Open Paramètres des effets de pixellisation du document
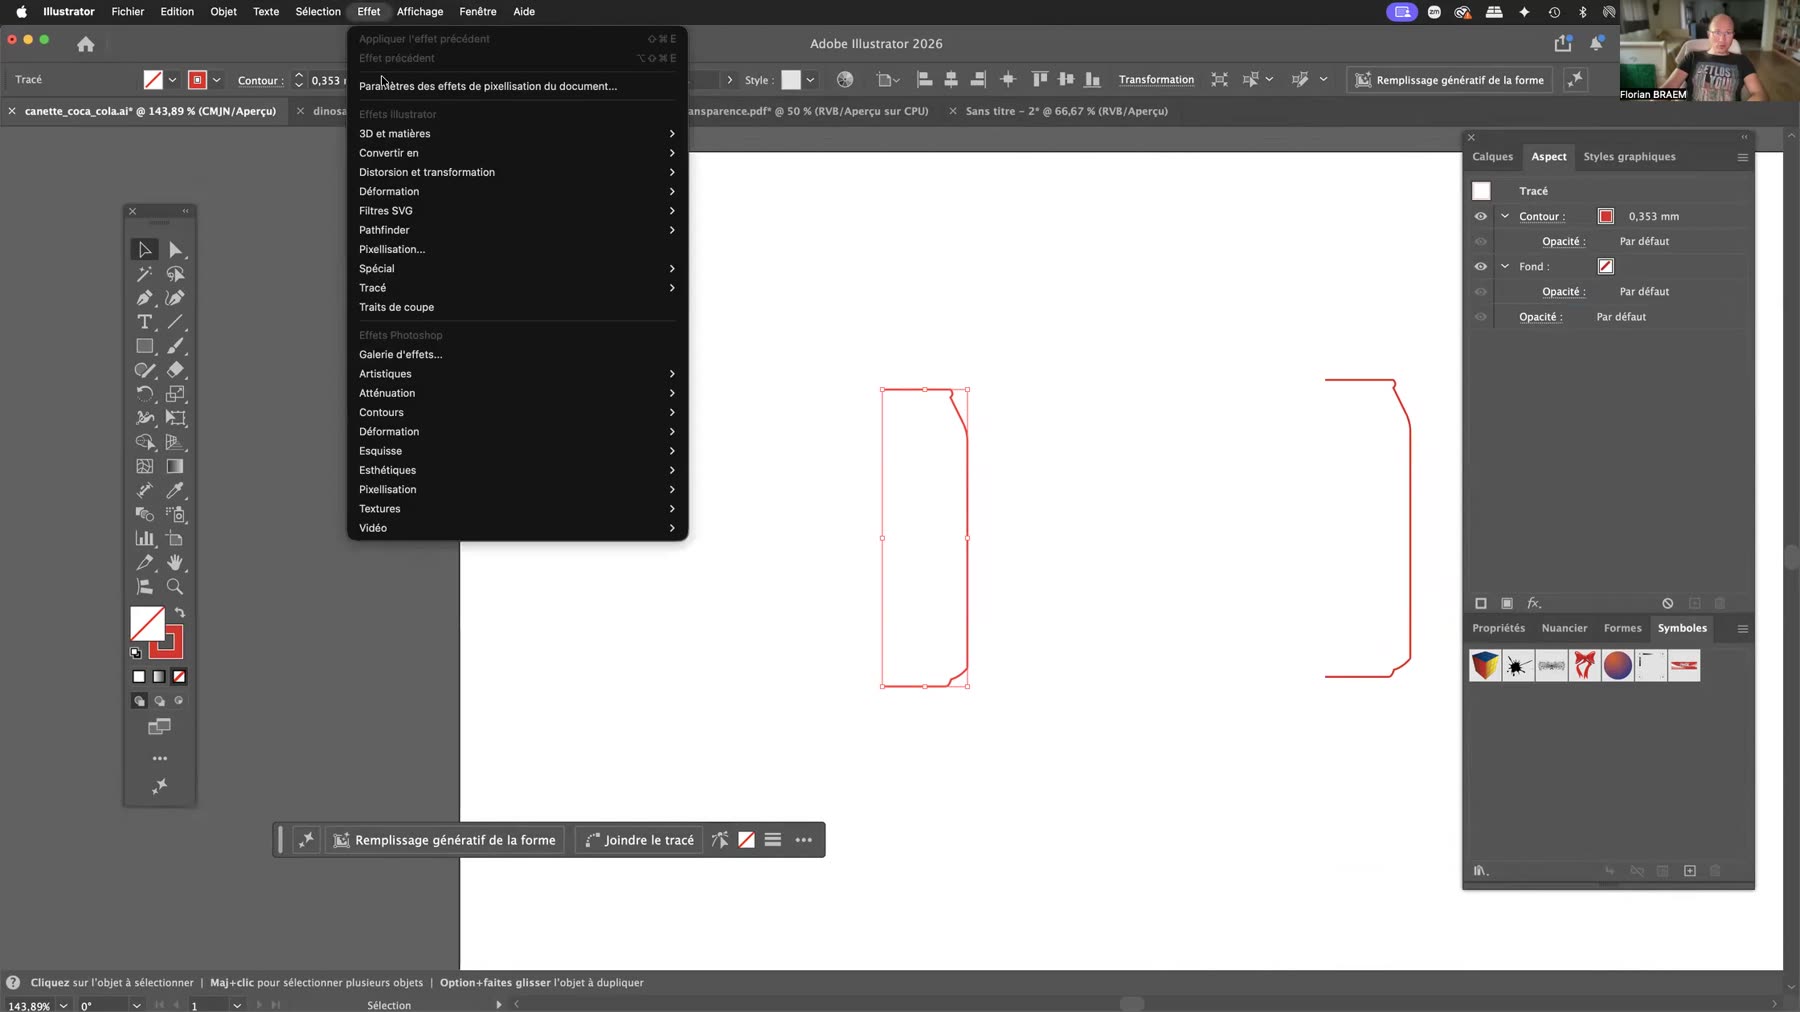 (x=517, y=86)
